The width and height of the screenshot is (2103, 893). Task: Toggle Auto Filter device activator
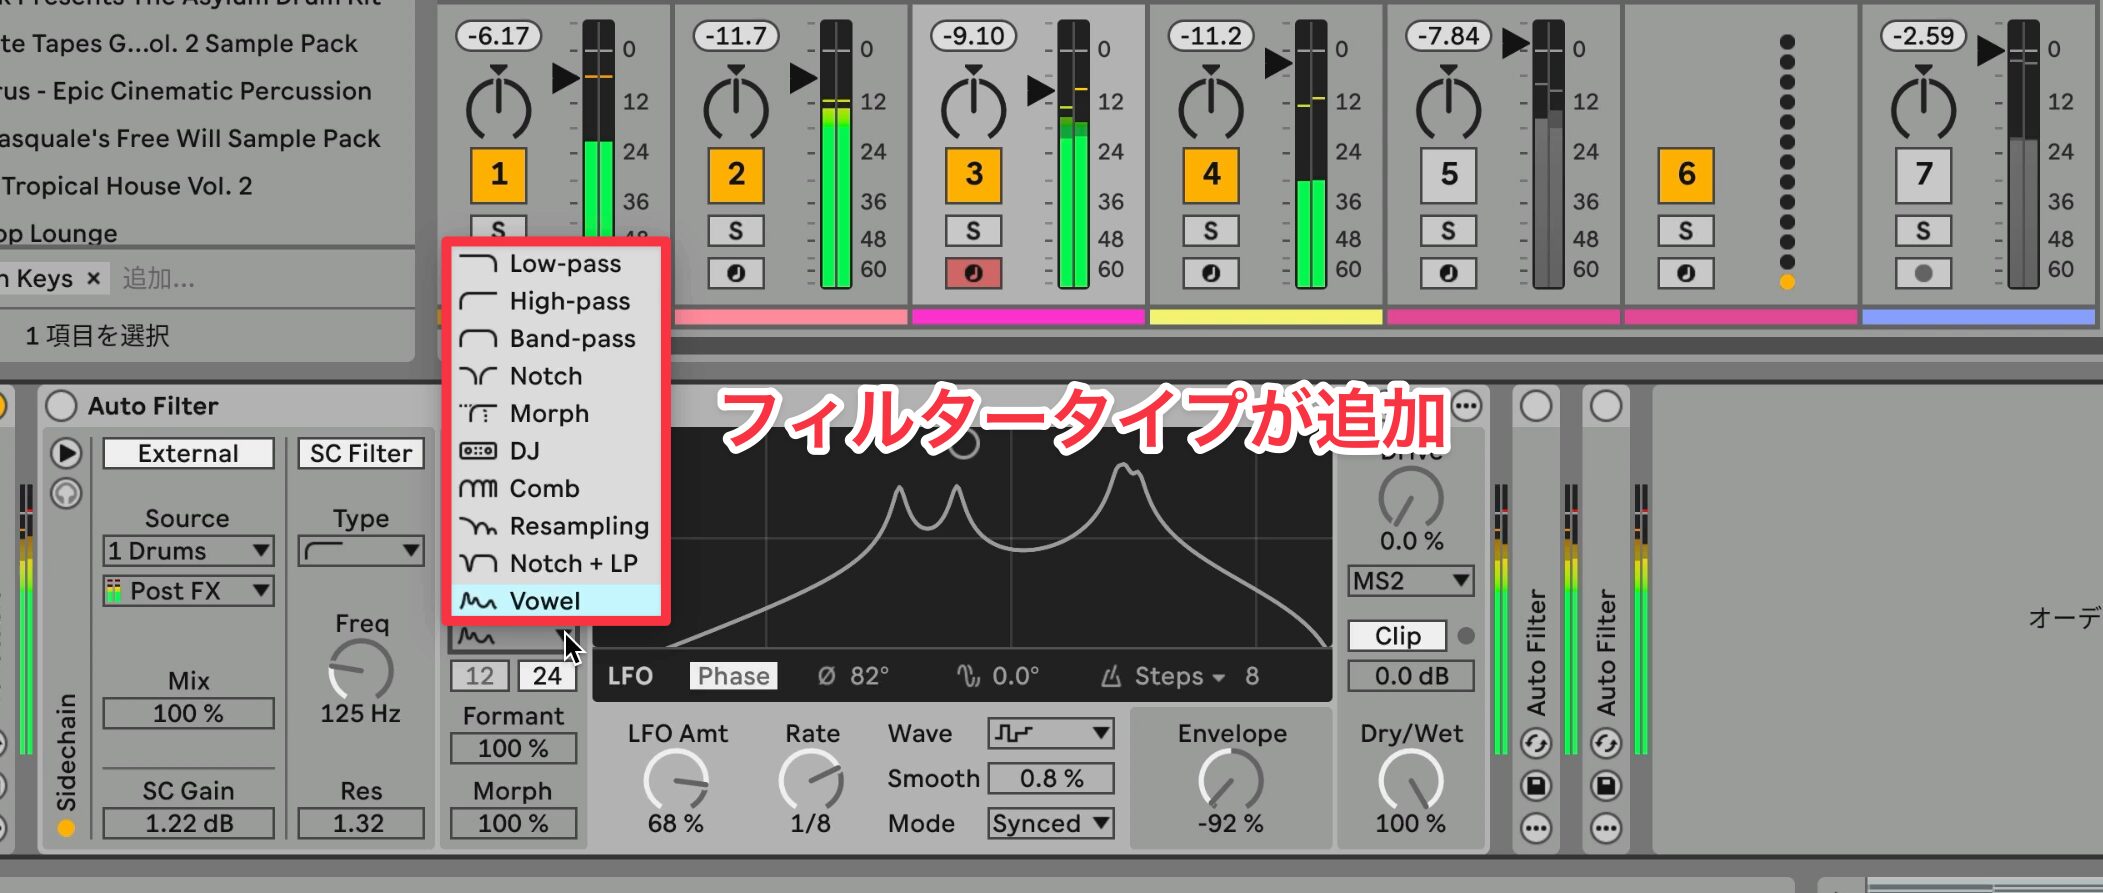coord(61,406)
